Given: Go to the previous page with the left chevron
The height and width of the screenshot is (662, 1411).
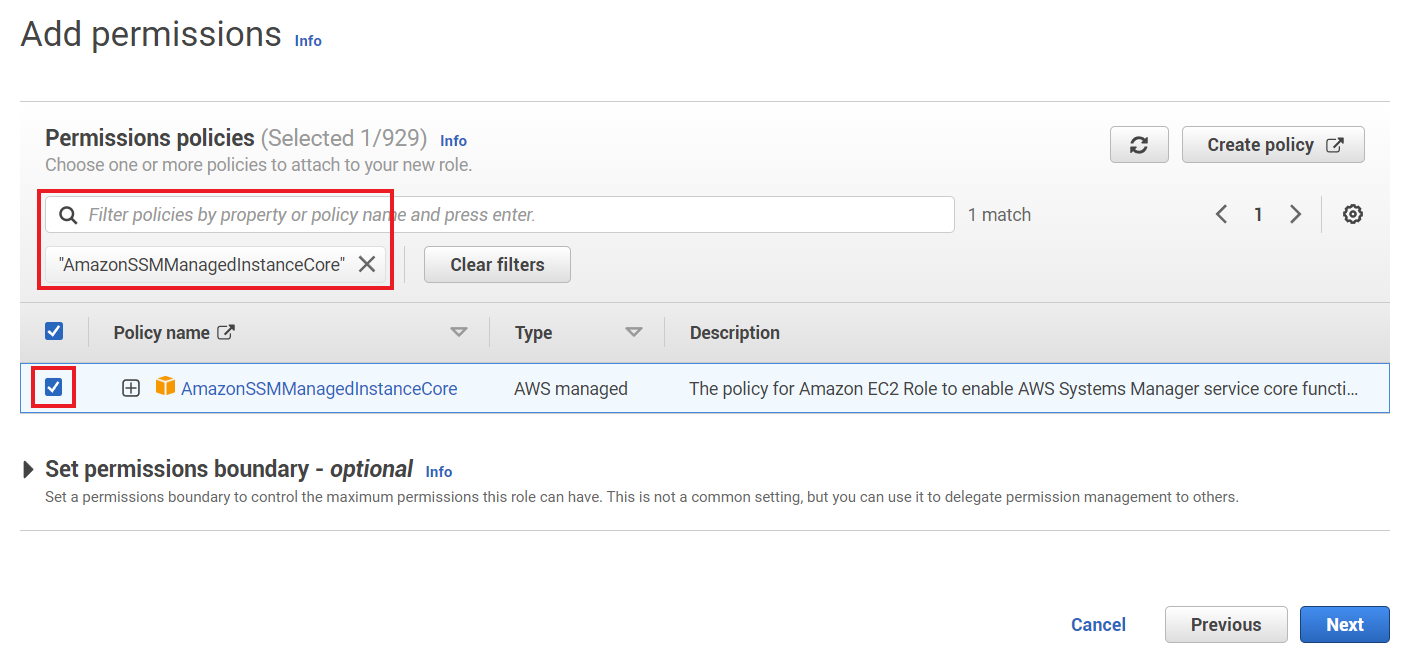Looking at the screenshot, I should (1221, 213).
